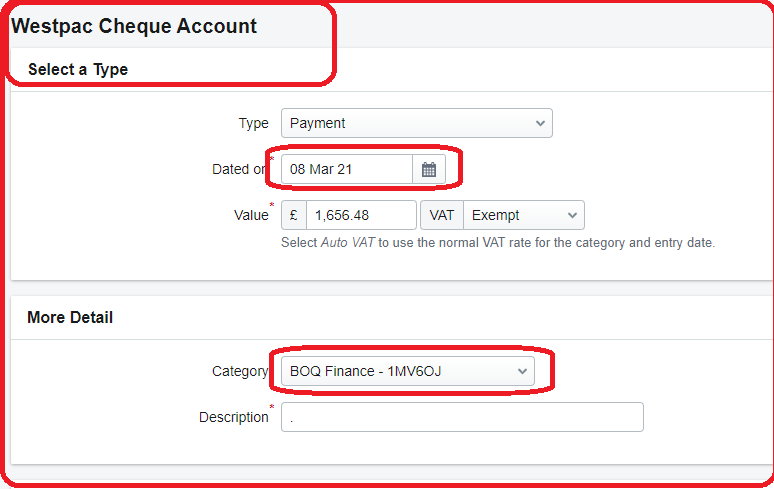Viewport: 774px width, 489px height.
Task: Open the Type dropdown showing Payment
Action: tap(416, 123)
